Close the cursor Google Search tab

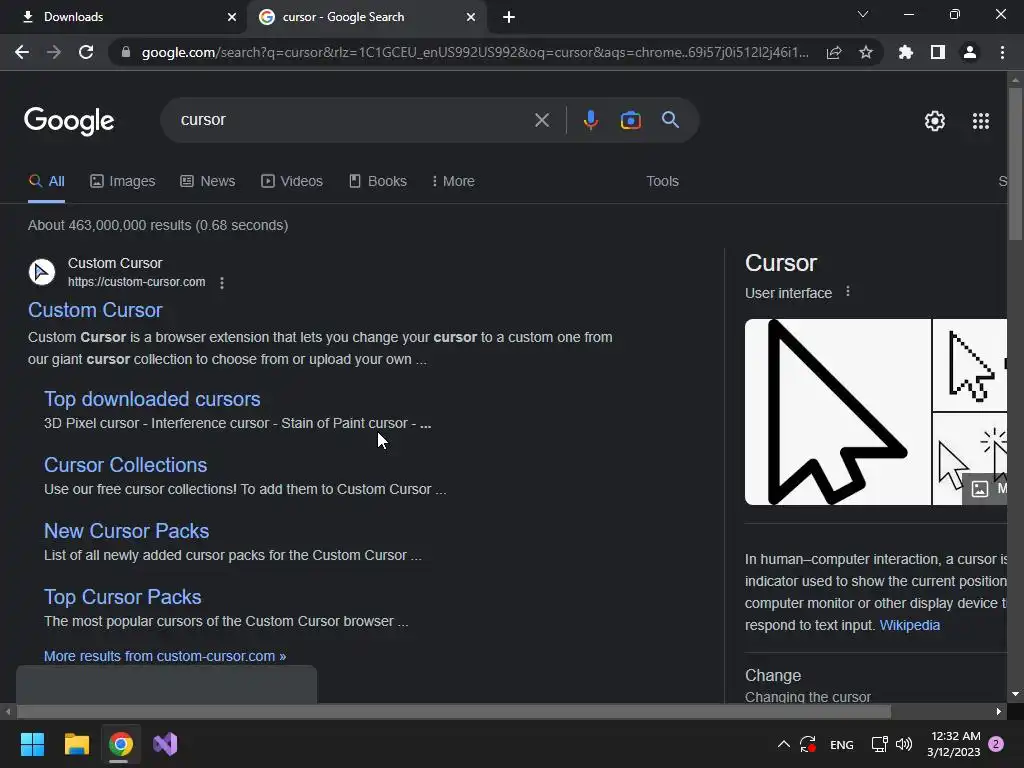pyautogui.click(x=471, y=17)
